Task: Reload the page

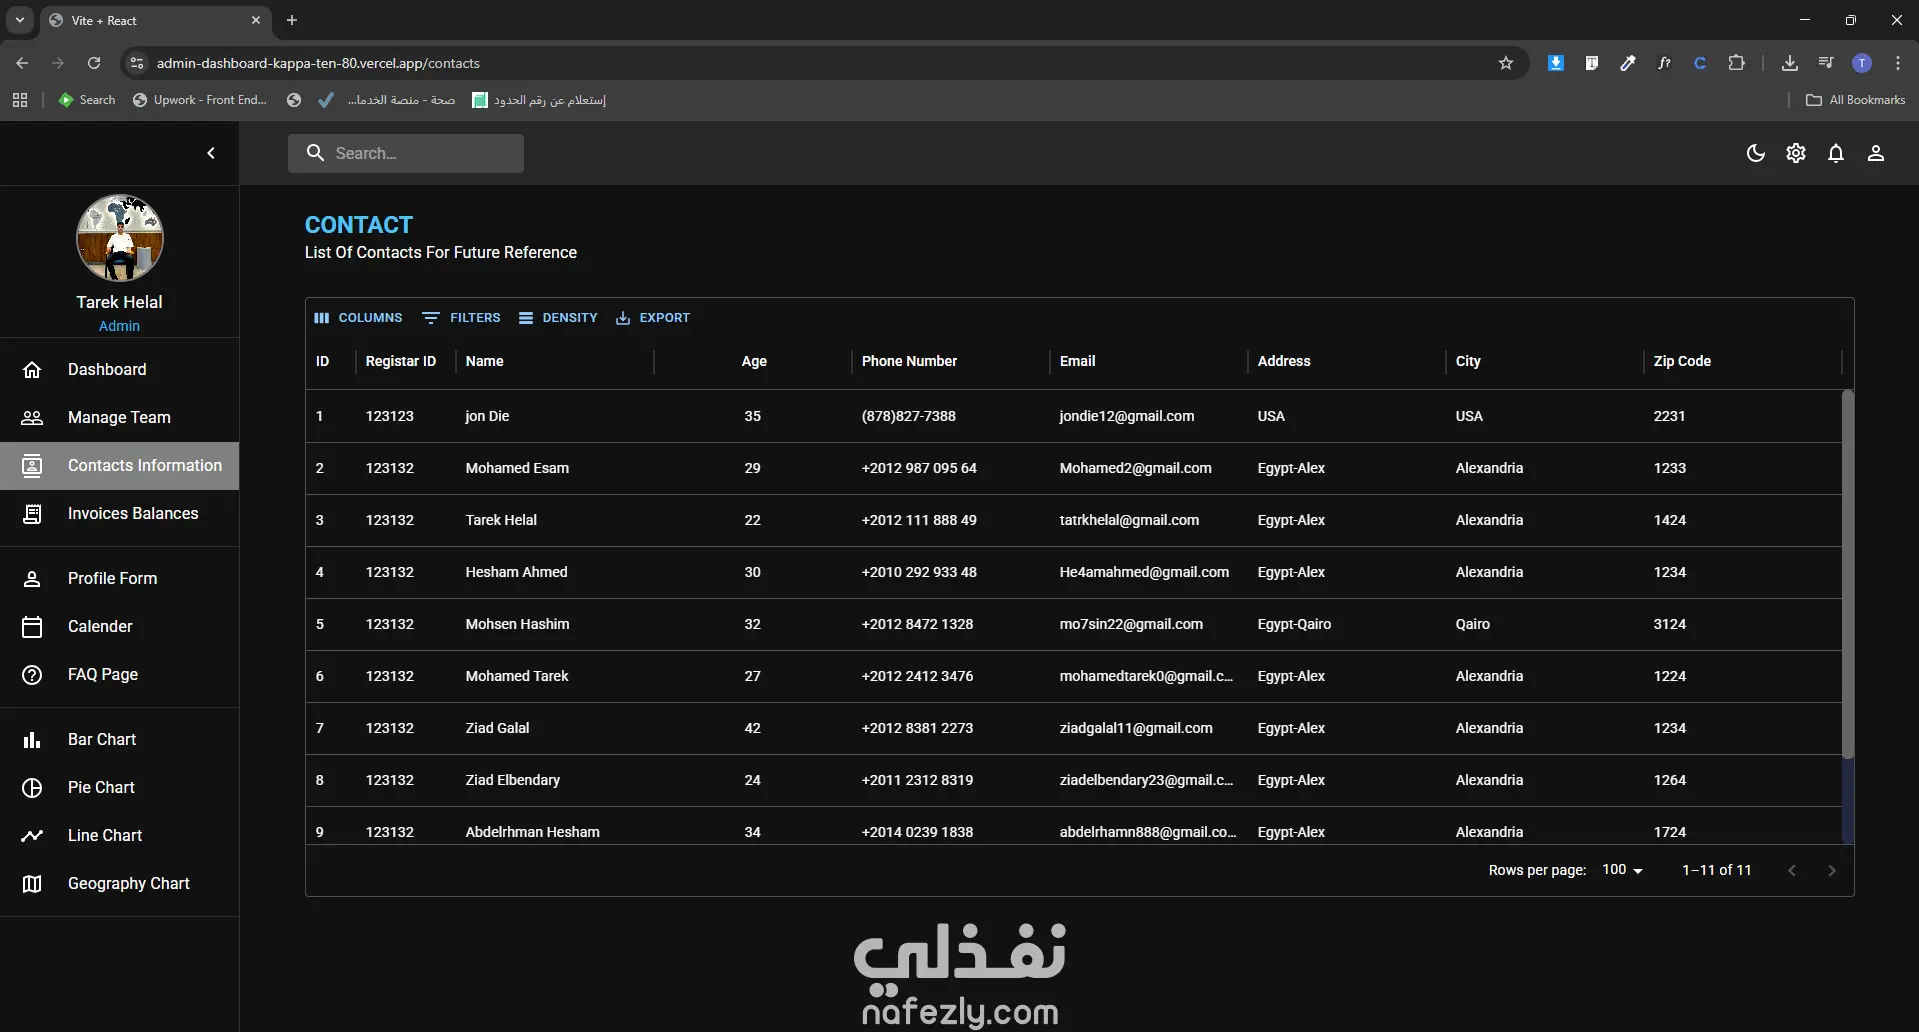Action: click(x=94, y=63)
